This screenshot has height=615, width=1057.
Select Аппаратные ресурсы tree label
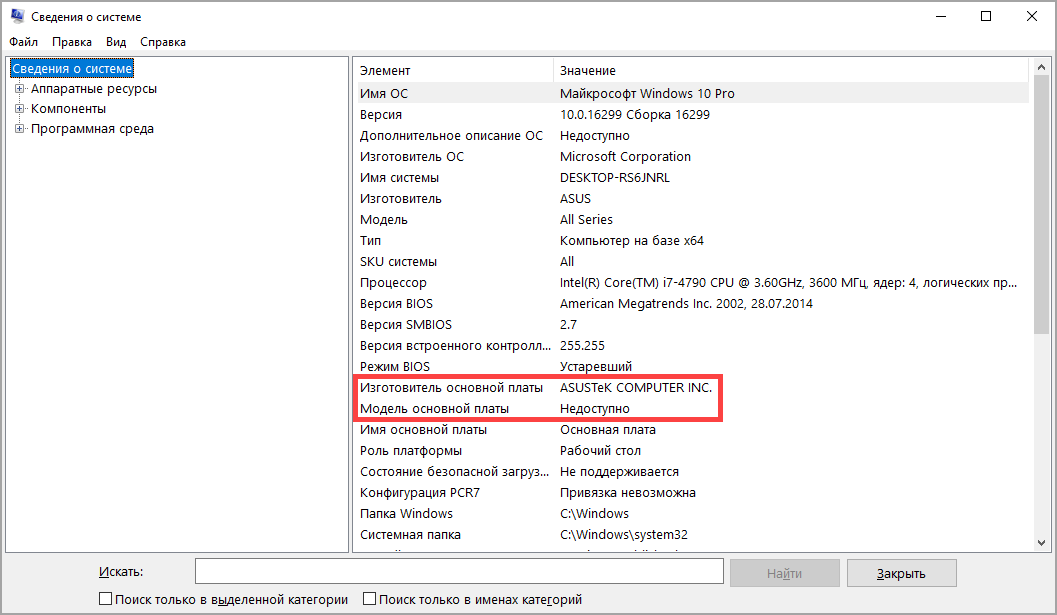tap(94, 89)
